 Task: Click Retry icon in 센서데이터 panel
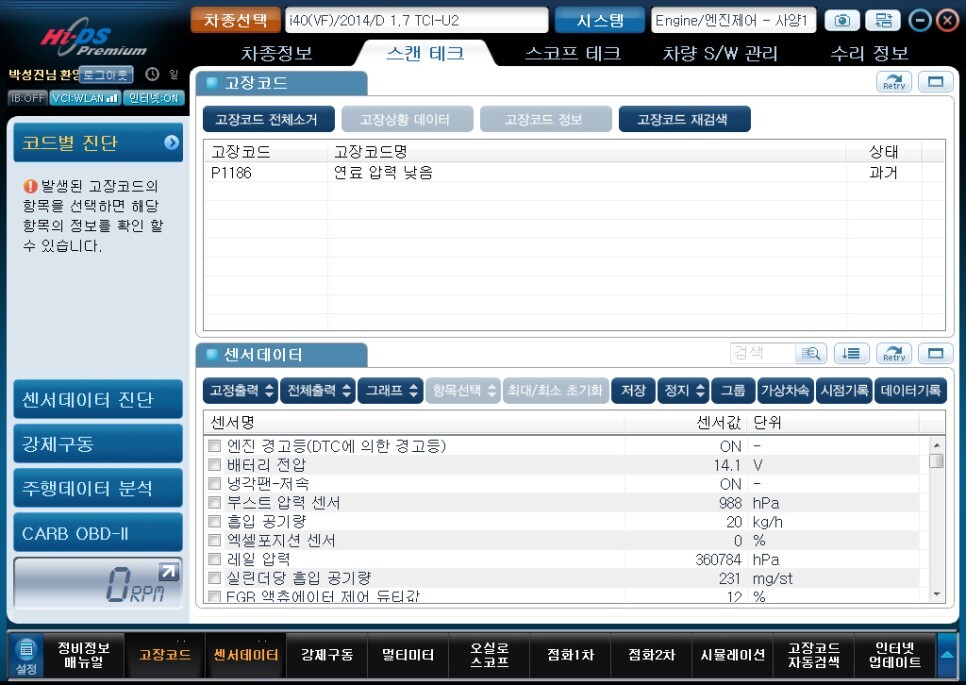click(894, 354)
